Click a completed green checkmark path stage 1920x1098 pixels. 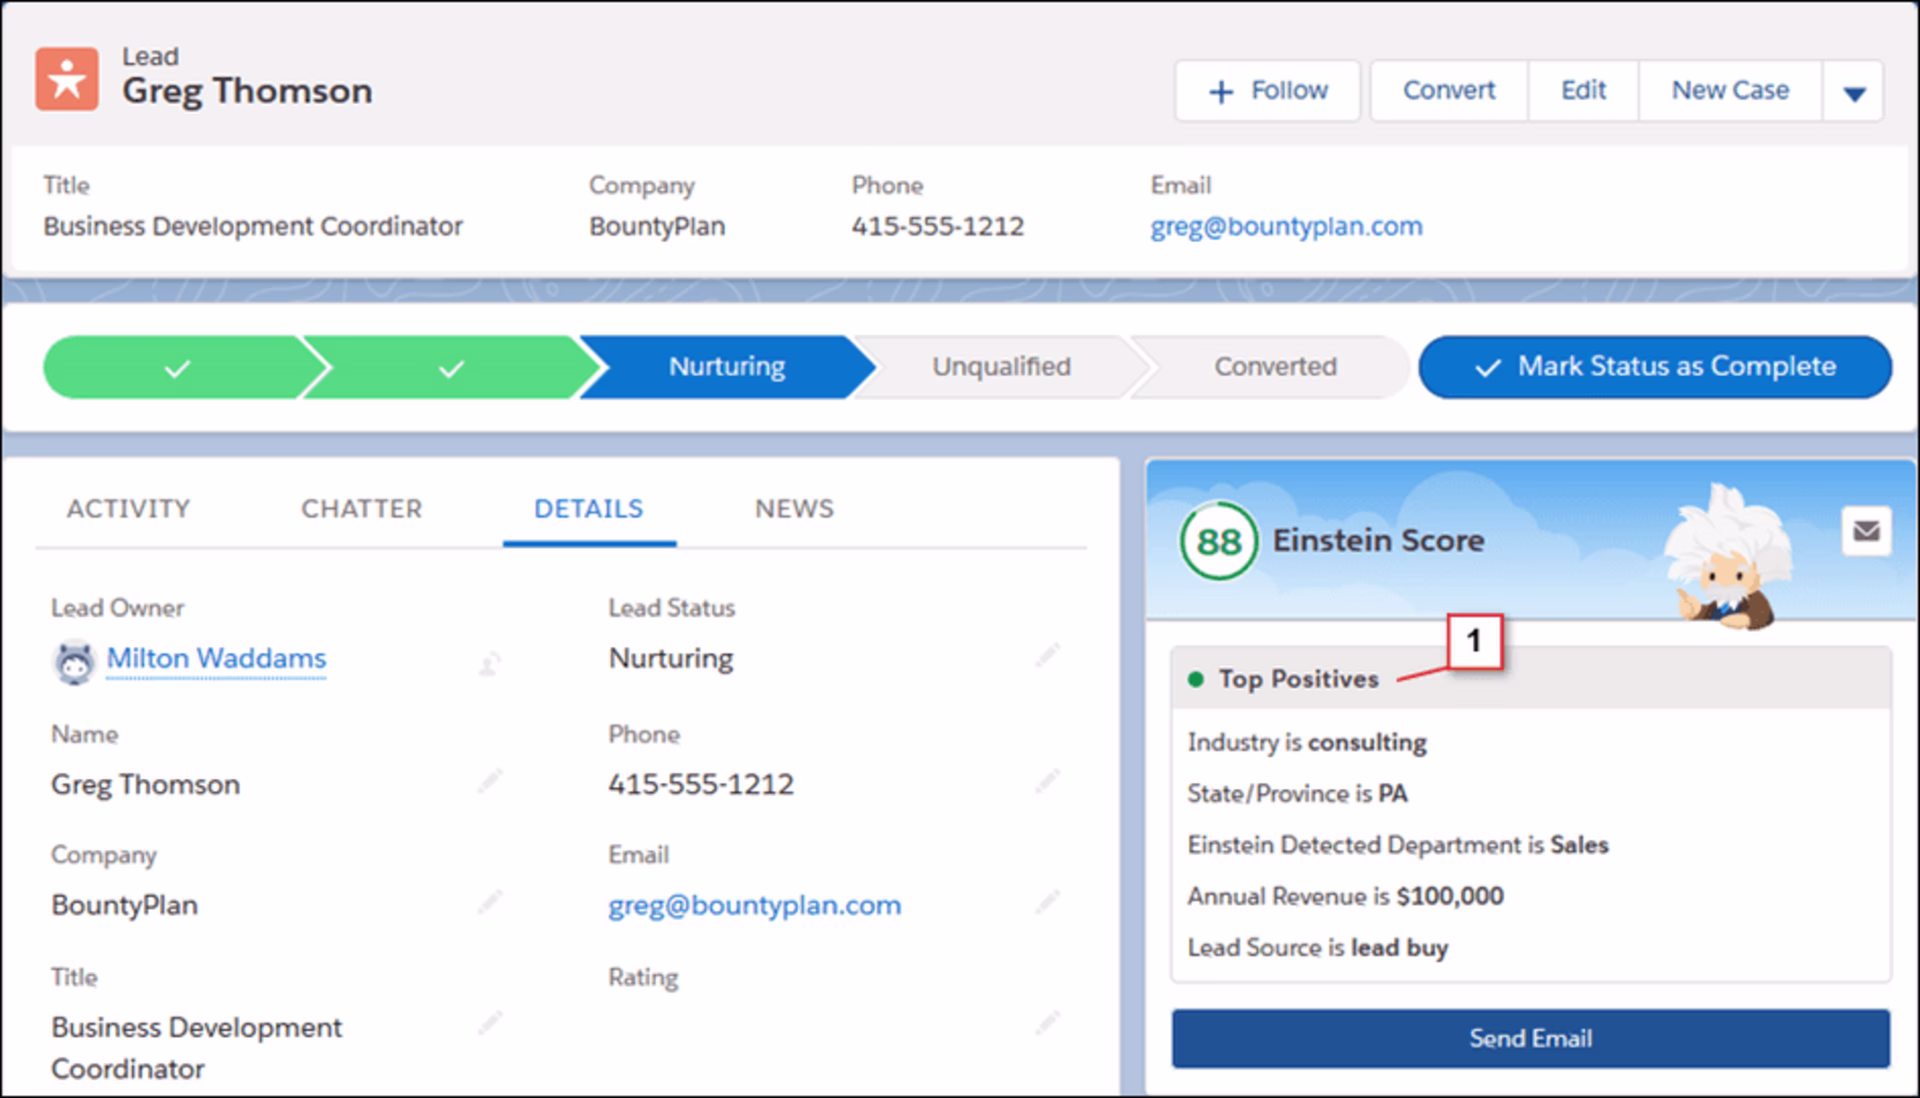tap(174, 366)
